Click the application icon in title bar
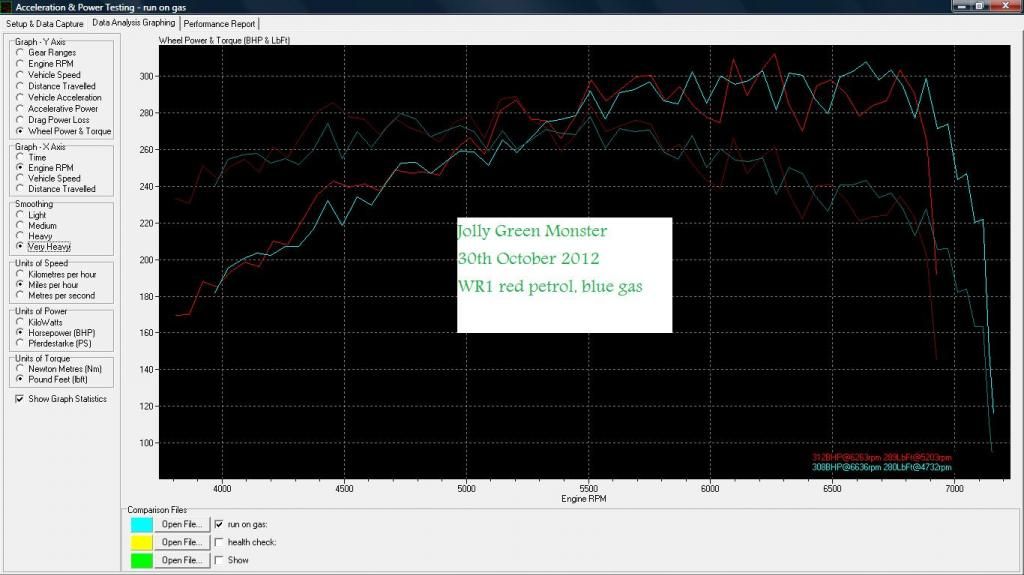Screen dimensions: 1024x575 8,7
